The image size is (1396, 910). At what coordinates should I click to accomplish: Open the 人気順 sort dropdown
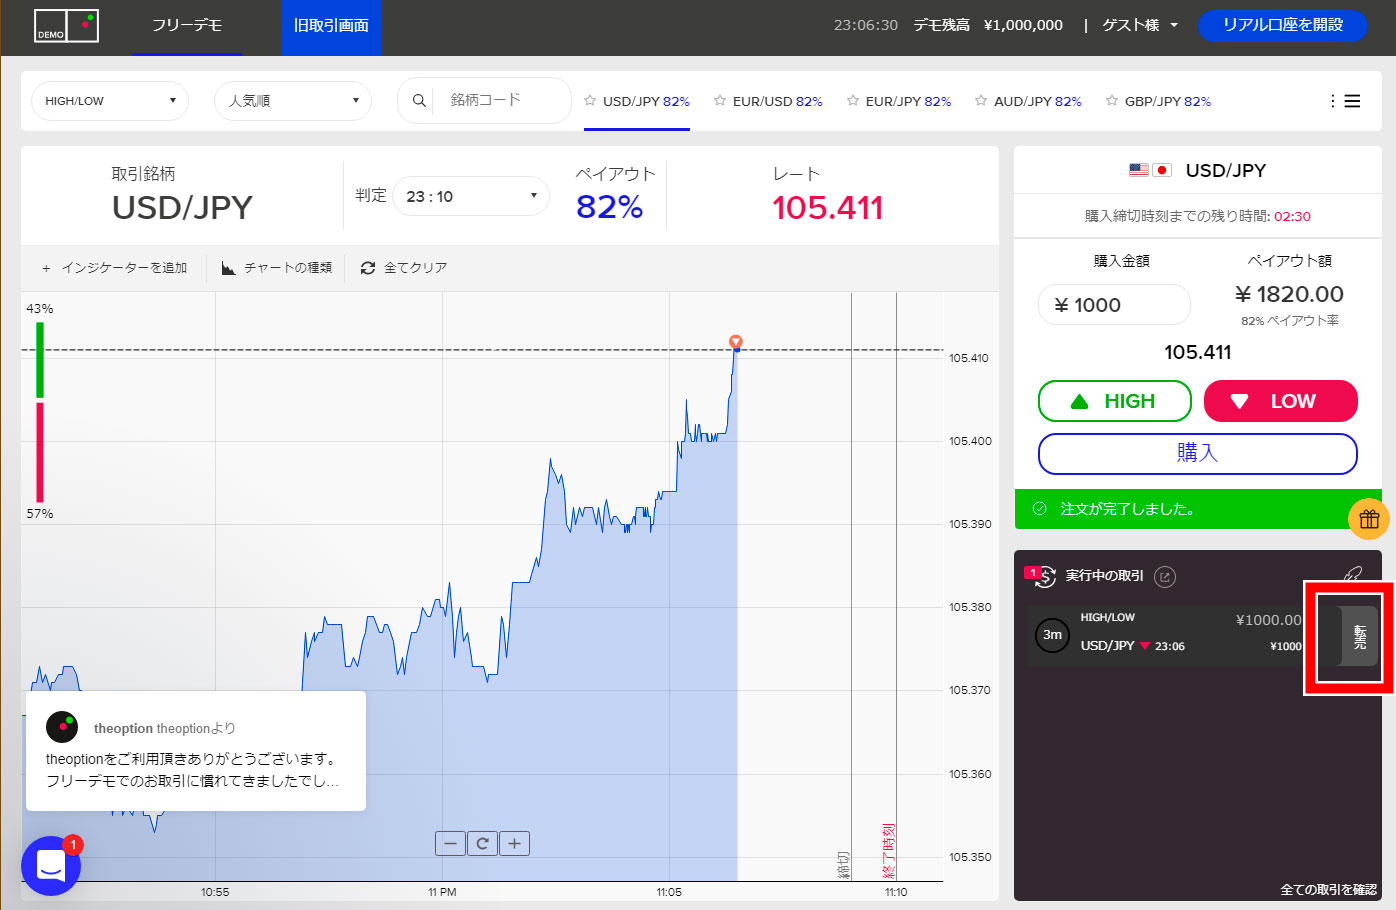click(x=293, y=101)
